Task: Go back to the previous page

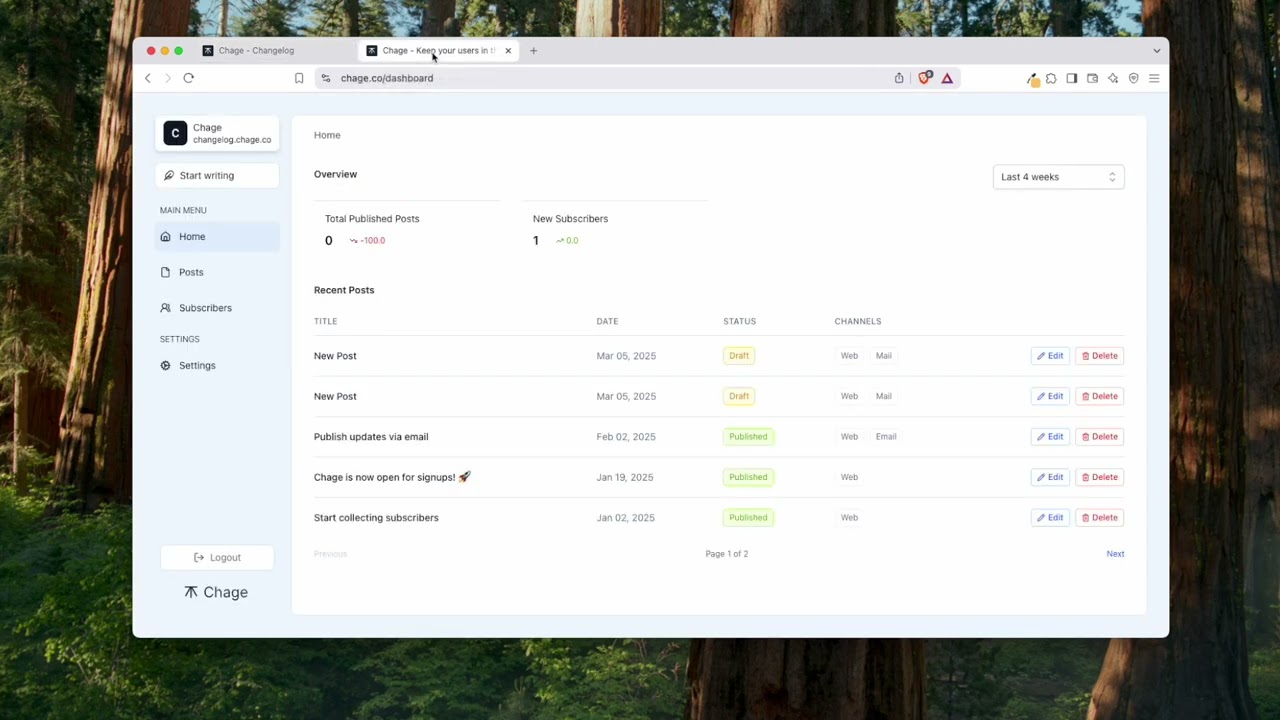Action: click(148, 78)
